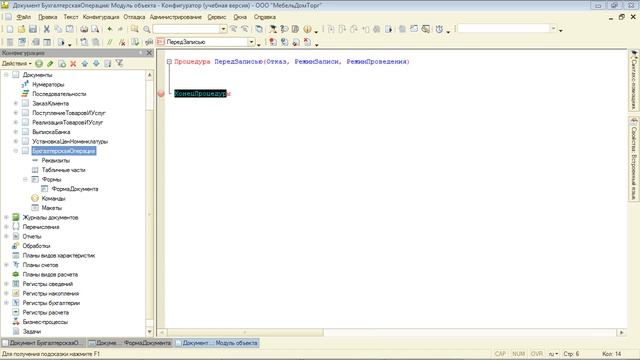Click the Redo arrow icon

pos(120,29)
